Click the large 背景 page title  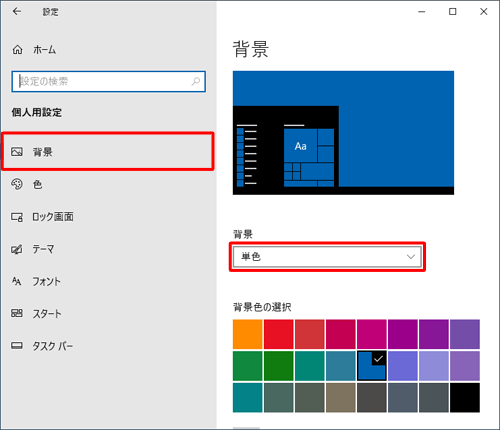[251, 49]
